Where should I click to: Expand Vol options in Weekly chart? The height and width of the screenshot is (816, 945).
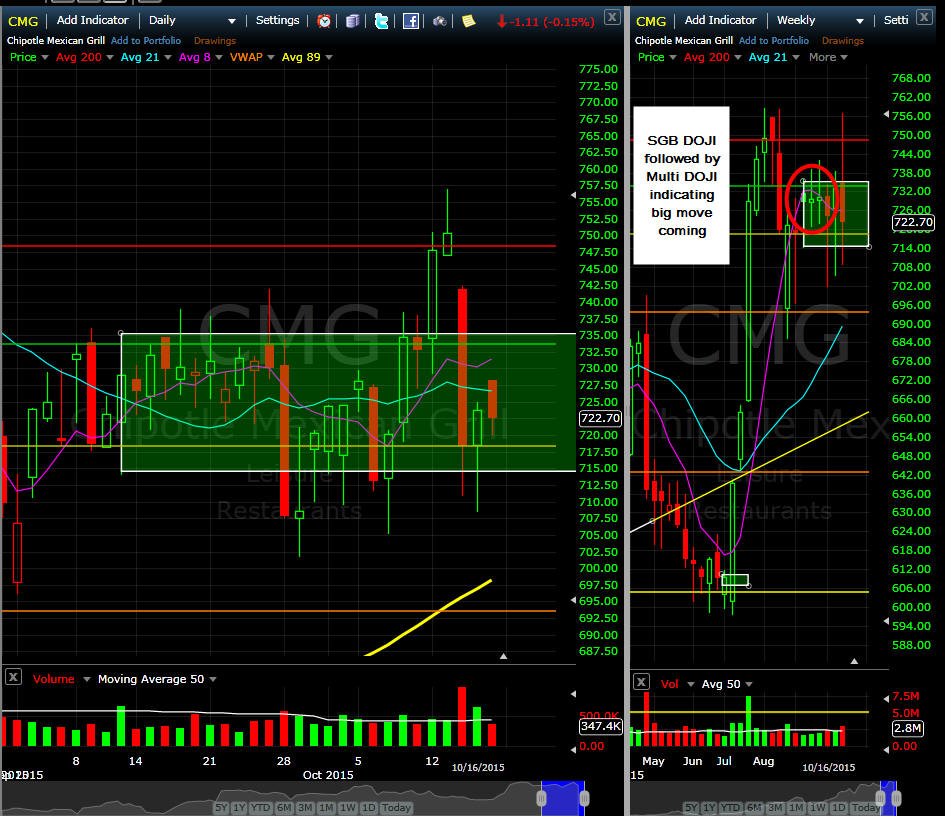(691, 684)
